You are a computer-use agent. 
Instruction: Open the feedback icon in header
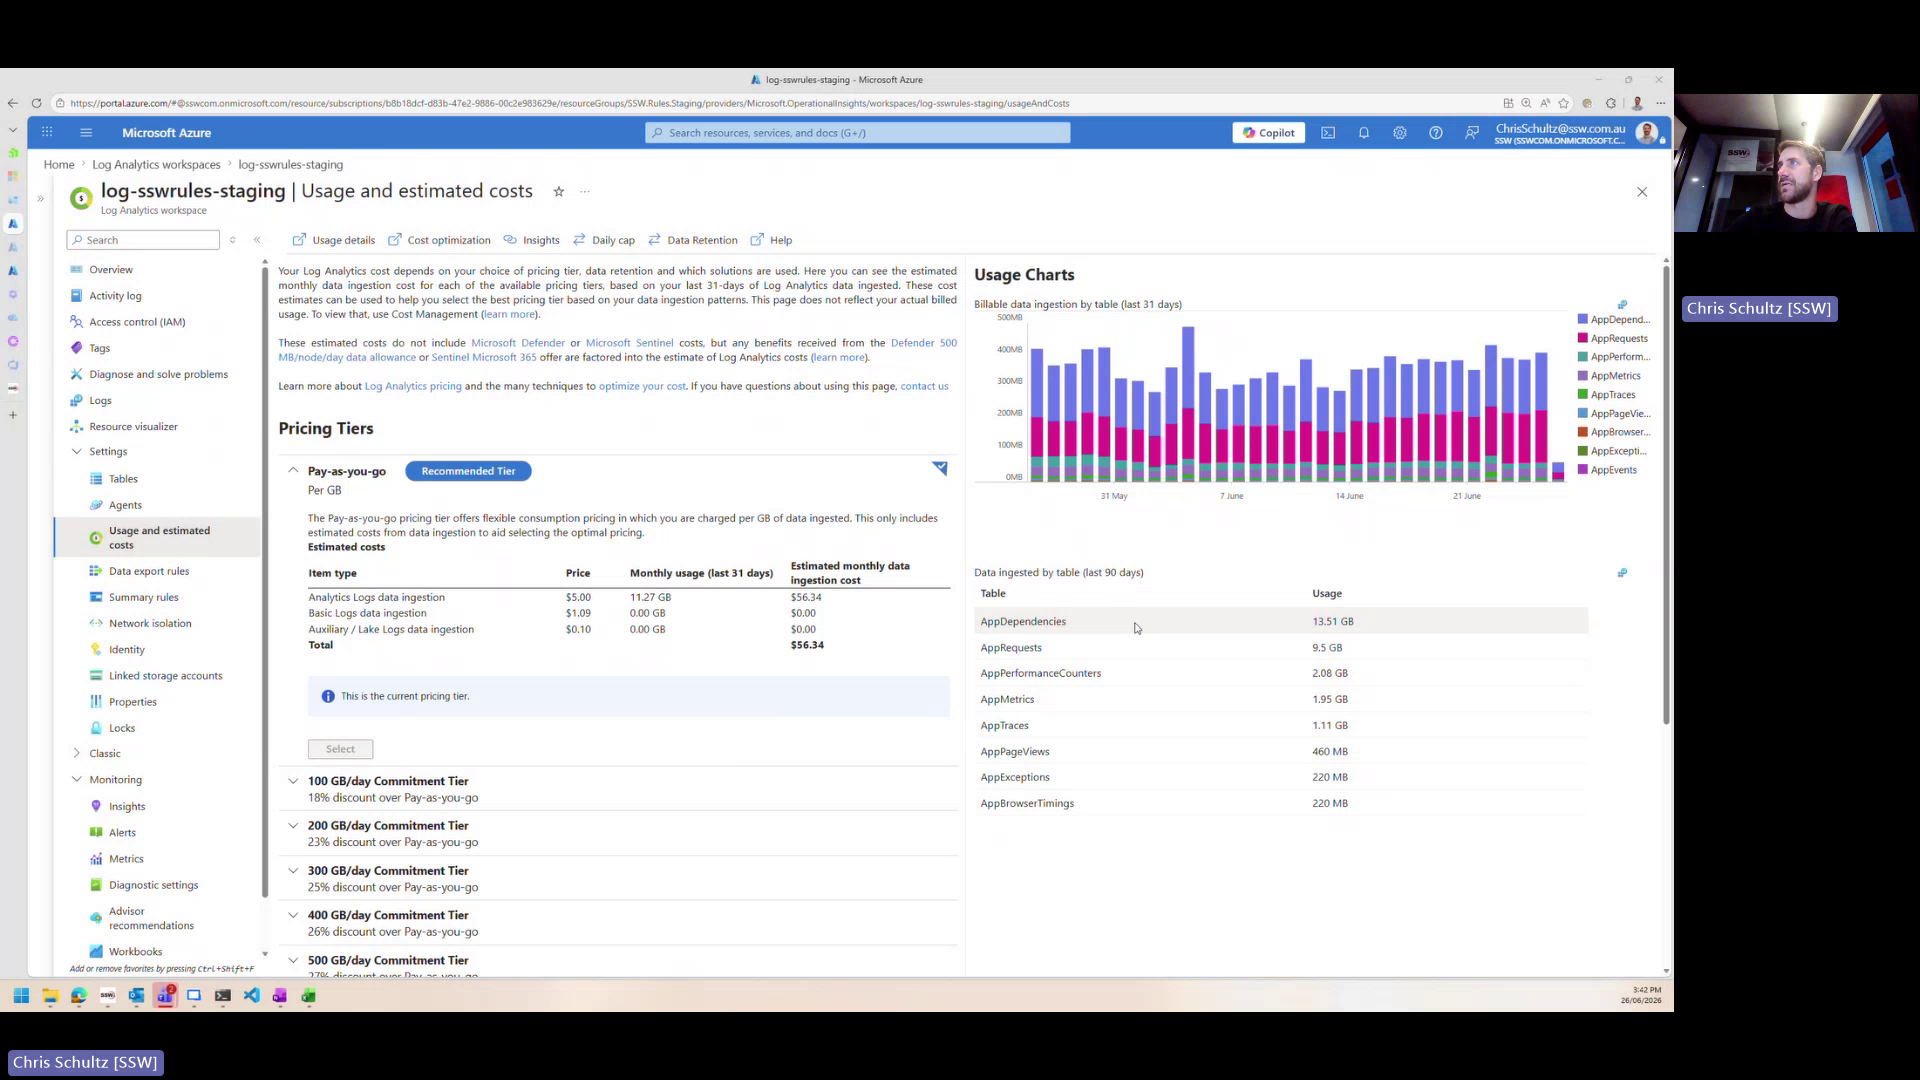click(x=1472, y=132)
